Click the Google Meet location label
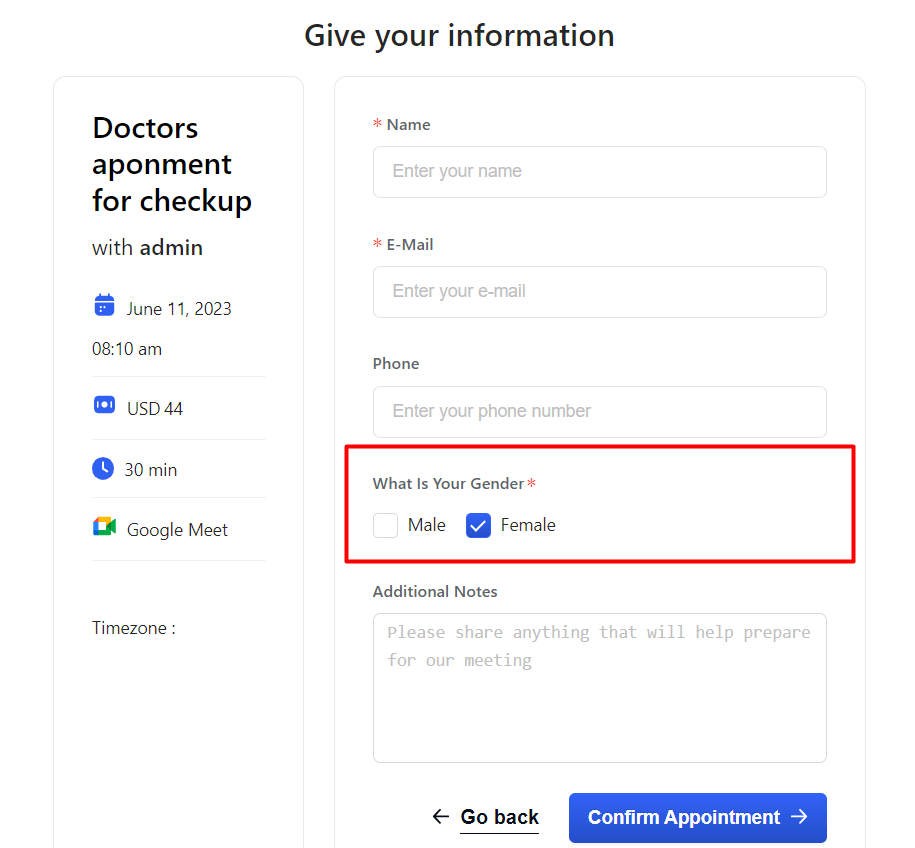The image size is (915, 848). click(177, 530)
